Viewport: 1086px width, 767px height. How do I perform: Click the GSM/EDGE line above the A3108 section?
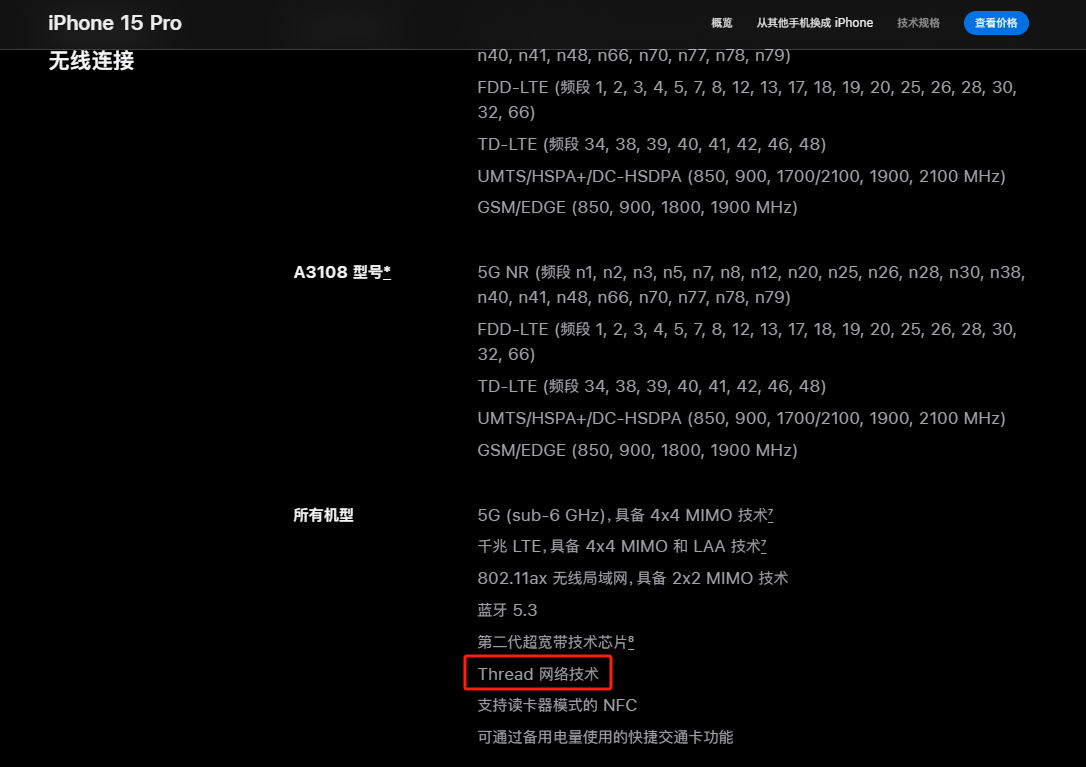click(x=638, y=207)
